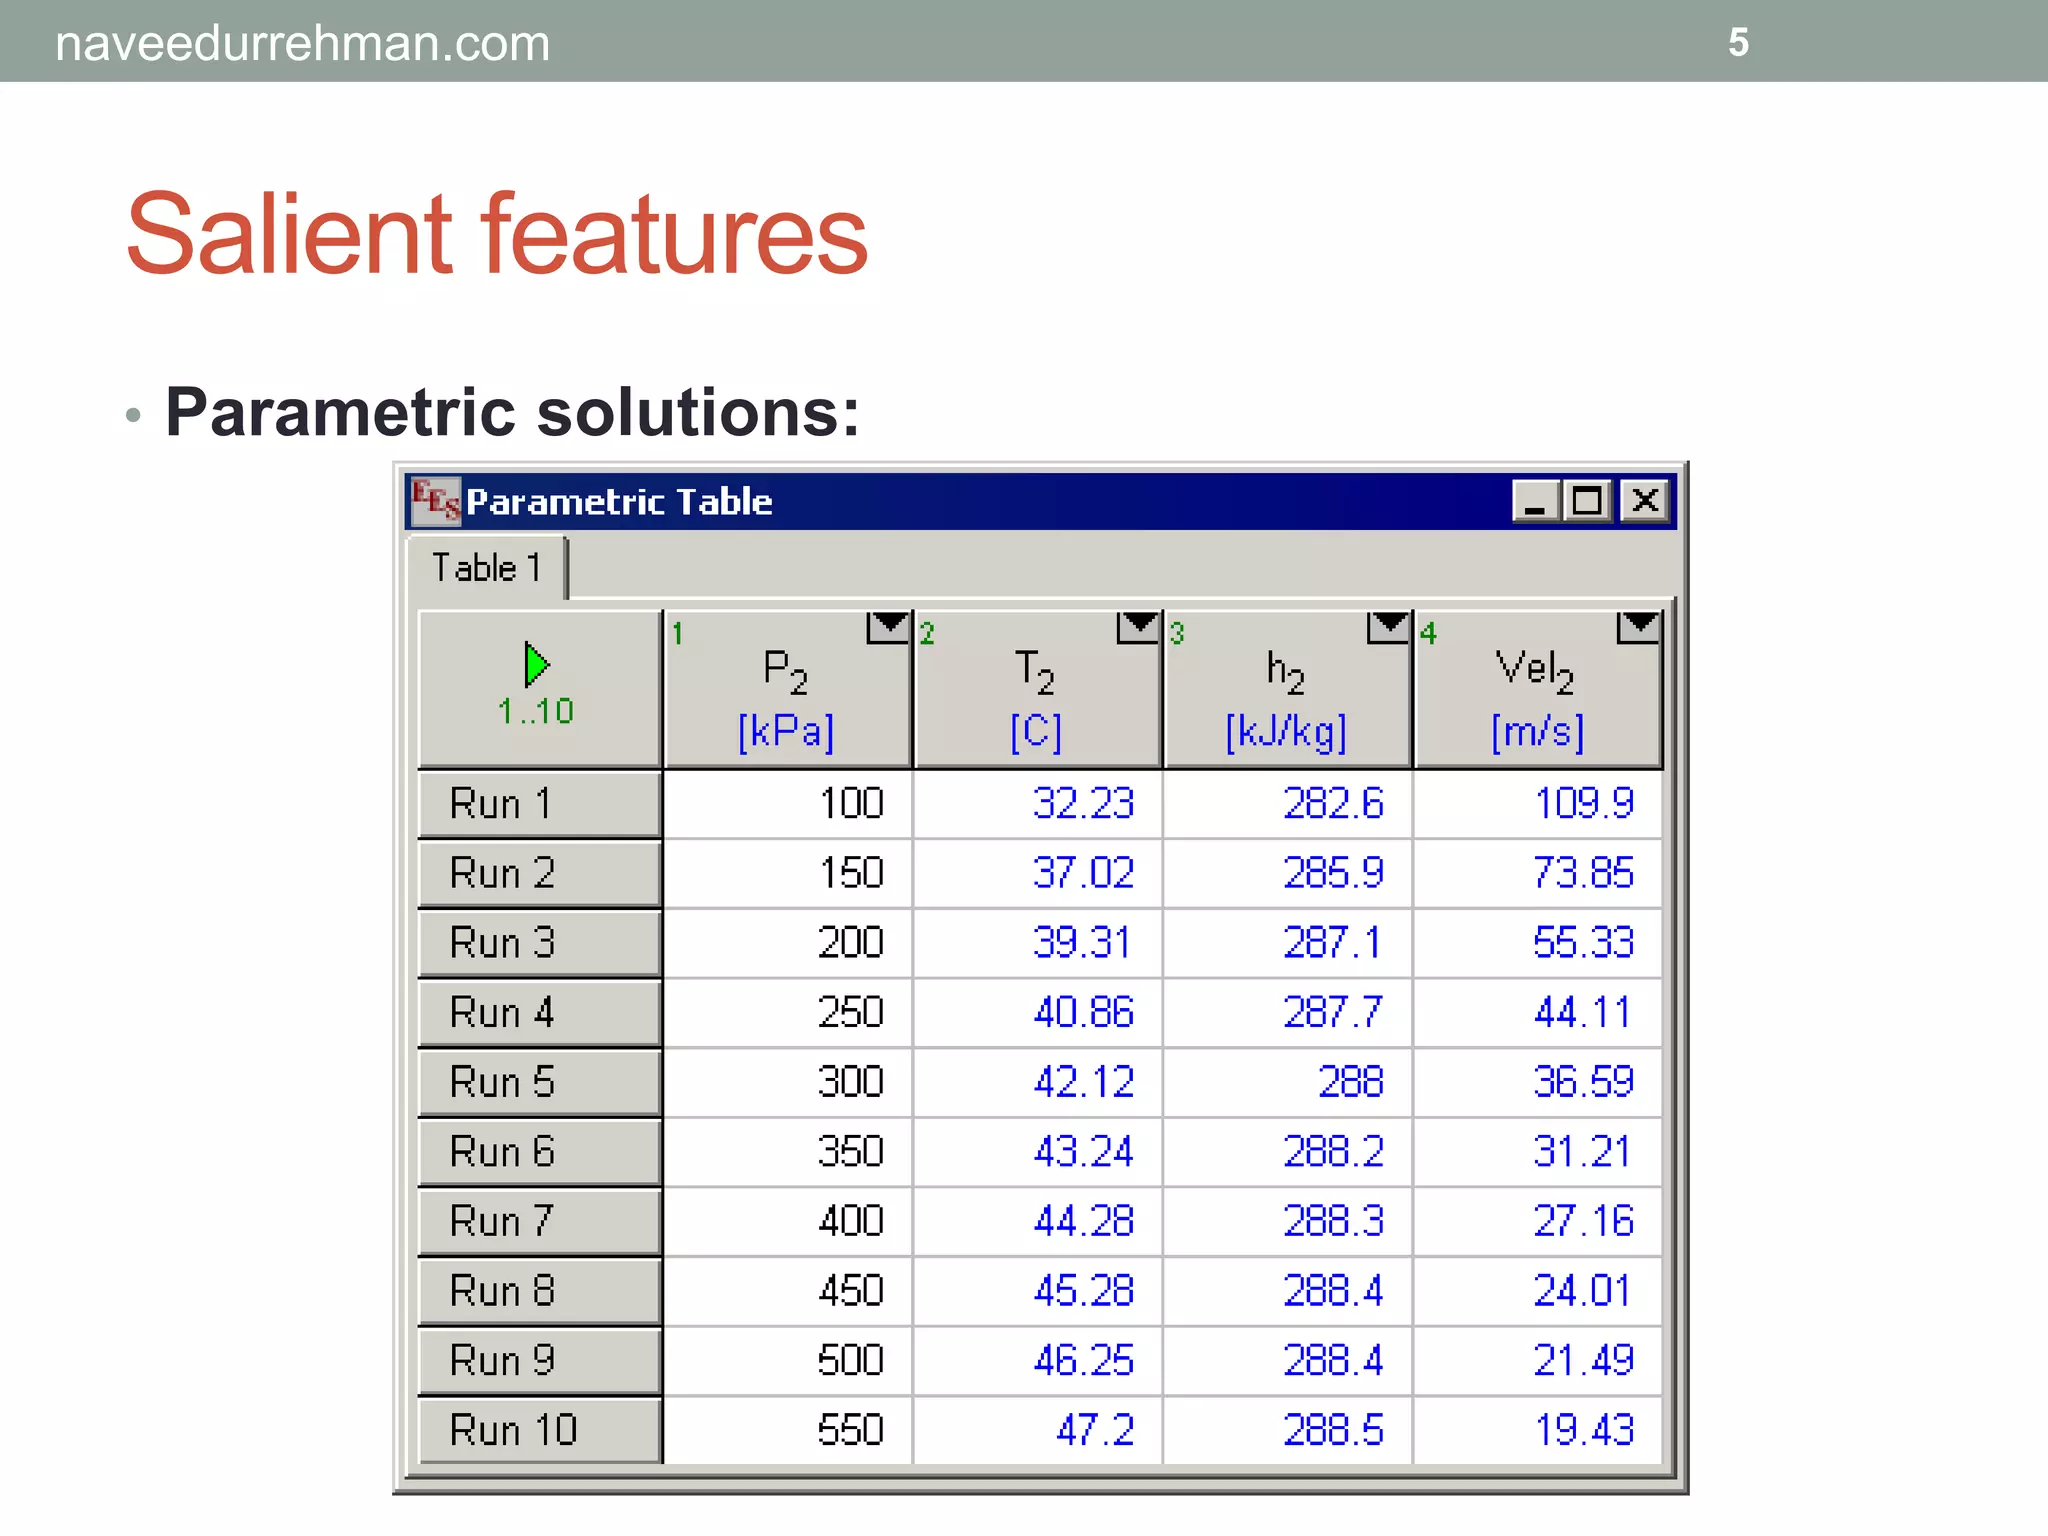Click the T2 cell showing 39.31
This screenshot has width=2048, height=1536.
(x=1038, y=943)
